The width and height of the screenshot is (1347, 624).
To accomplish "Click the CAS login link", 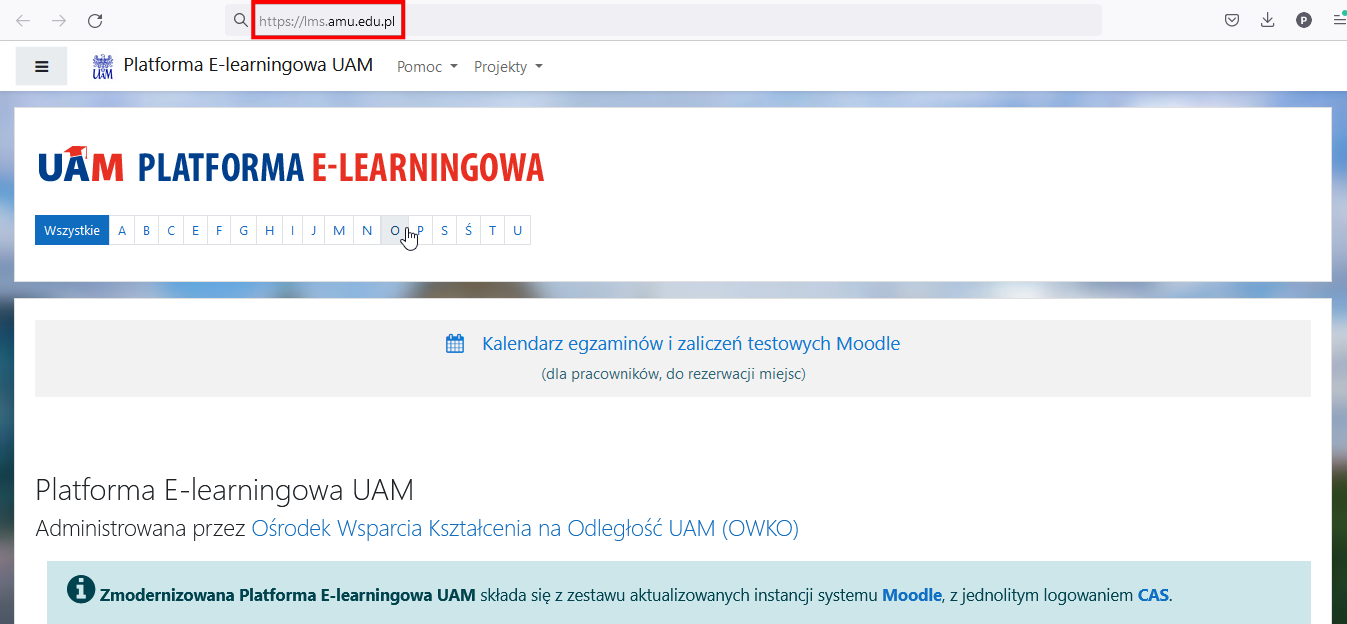I will pos(1152,594).
